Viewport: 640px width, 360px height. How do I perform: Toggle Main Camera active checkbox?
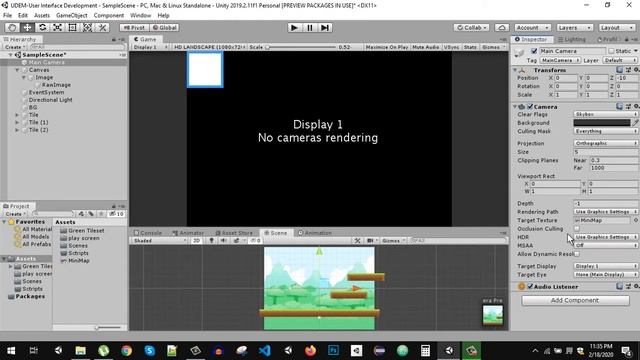point(534,51)
